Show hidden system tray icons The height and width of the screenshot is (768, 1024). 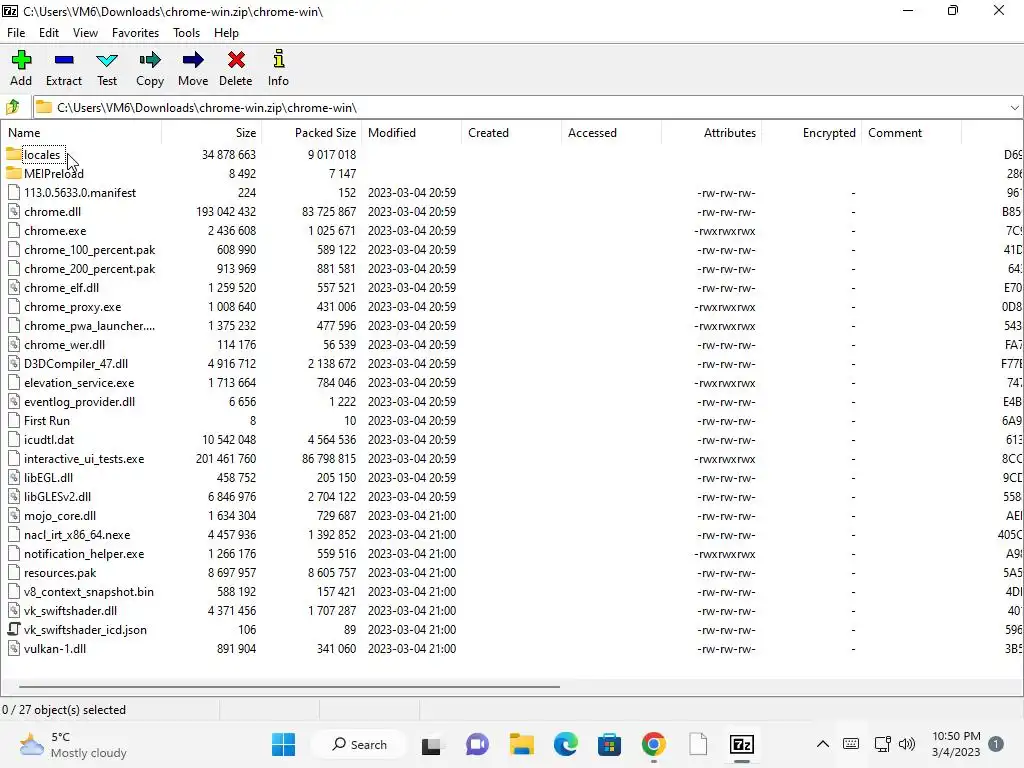[823, 744]
